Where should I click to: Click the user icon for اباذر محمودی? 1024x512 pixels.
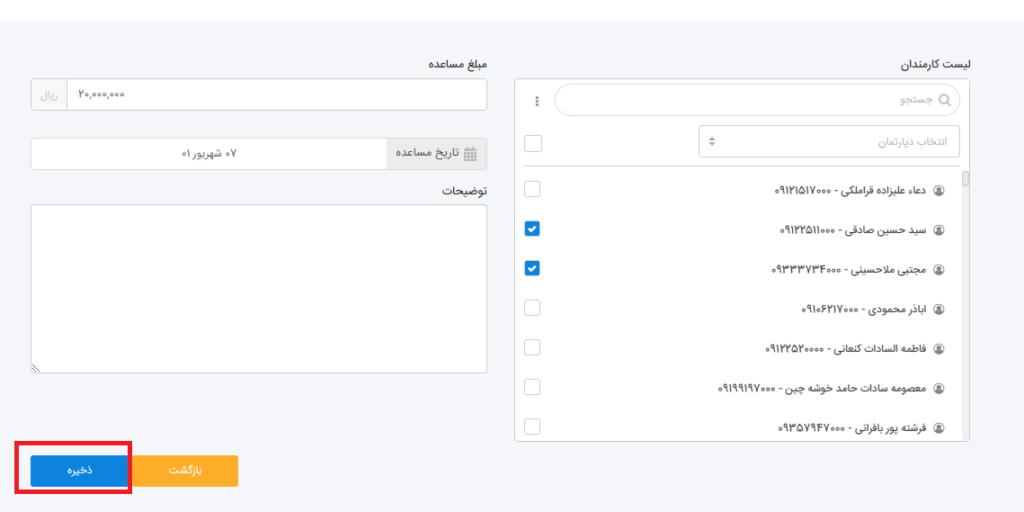coord(938,309)
